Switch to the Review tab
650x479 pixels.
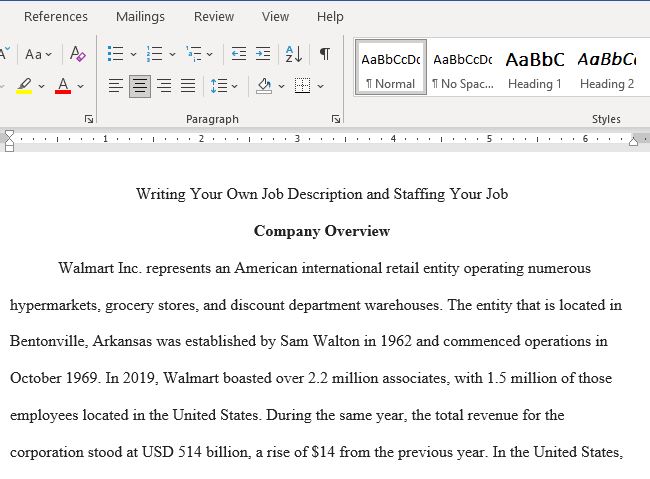tap(214, 17)
